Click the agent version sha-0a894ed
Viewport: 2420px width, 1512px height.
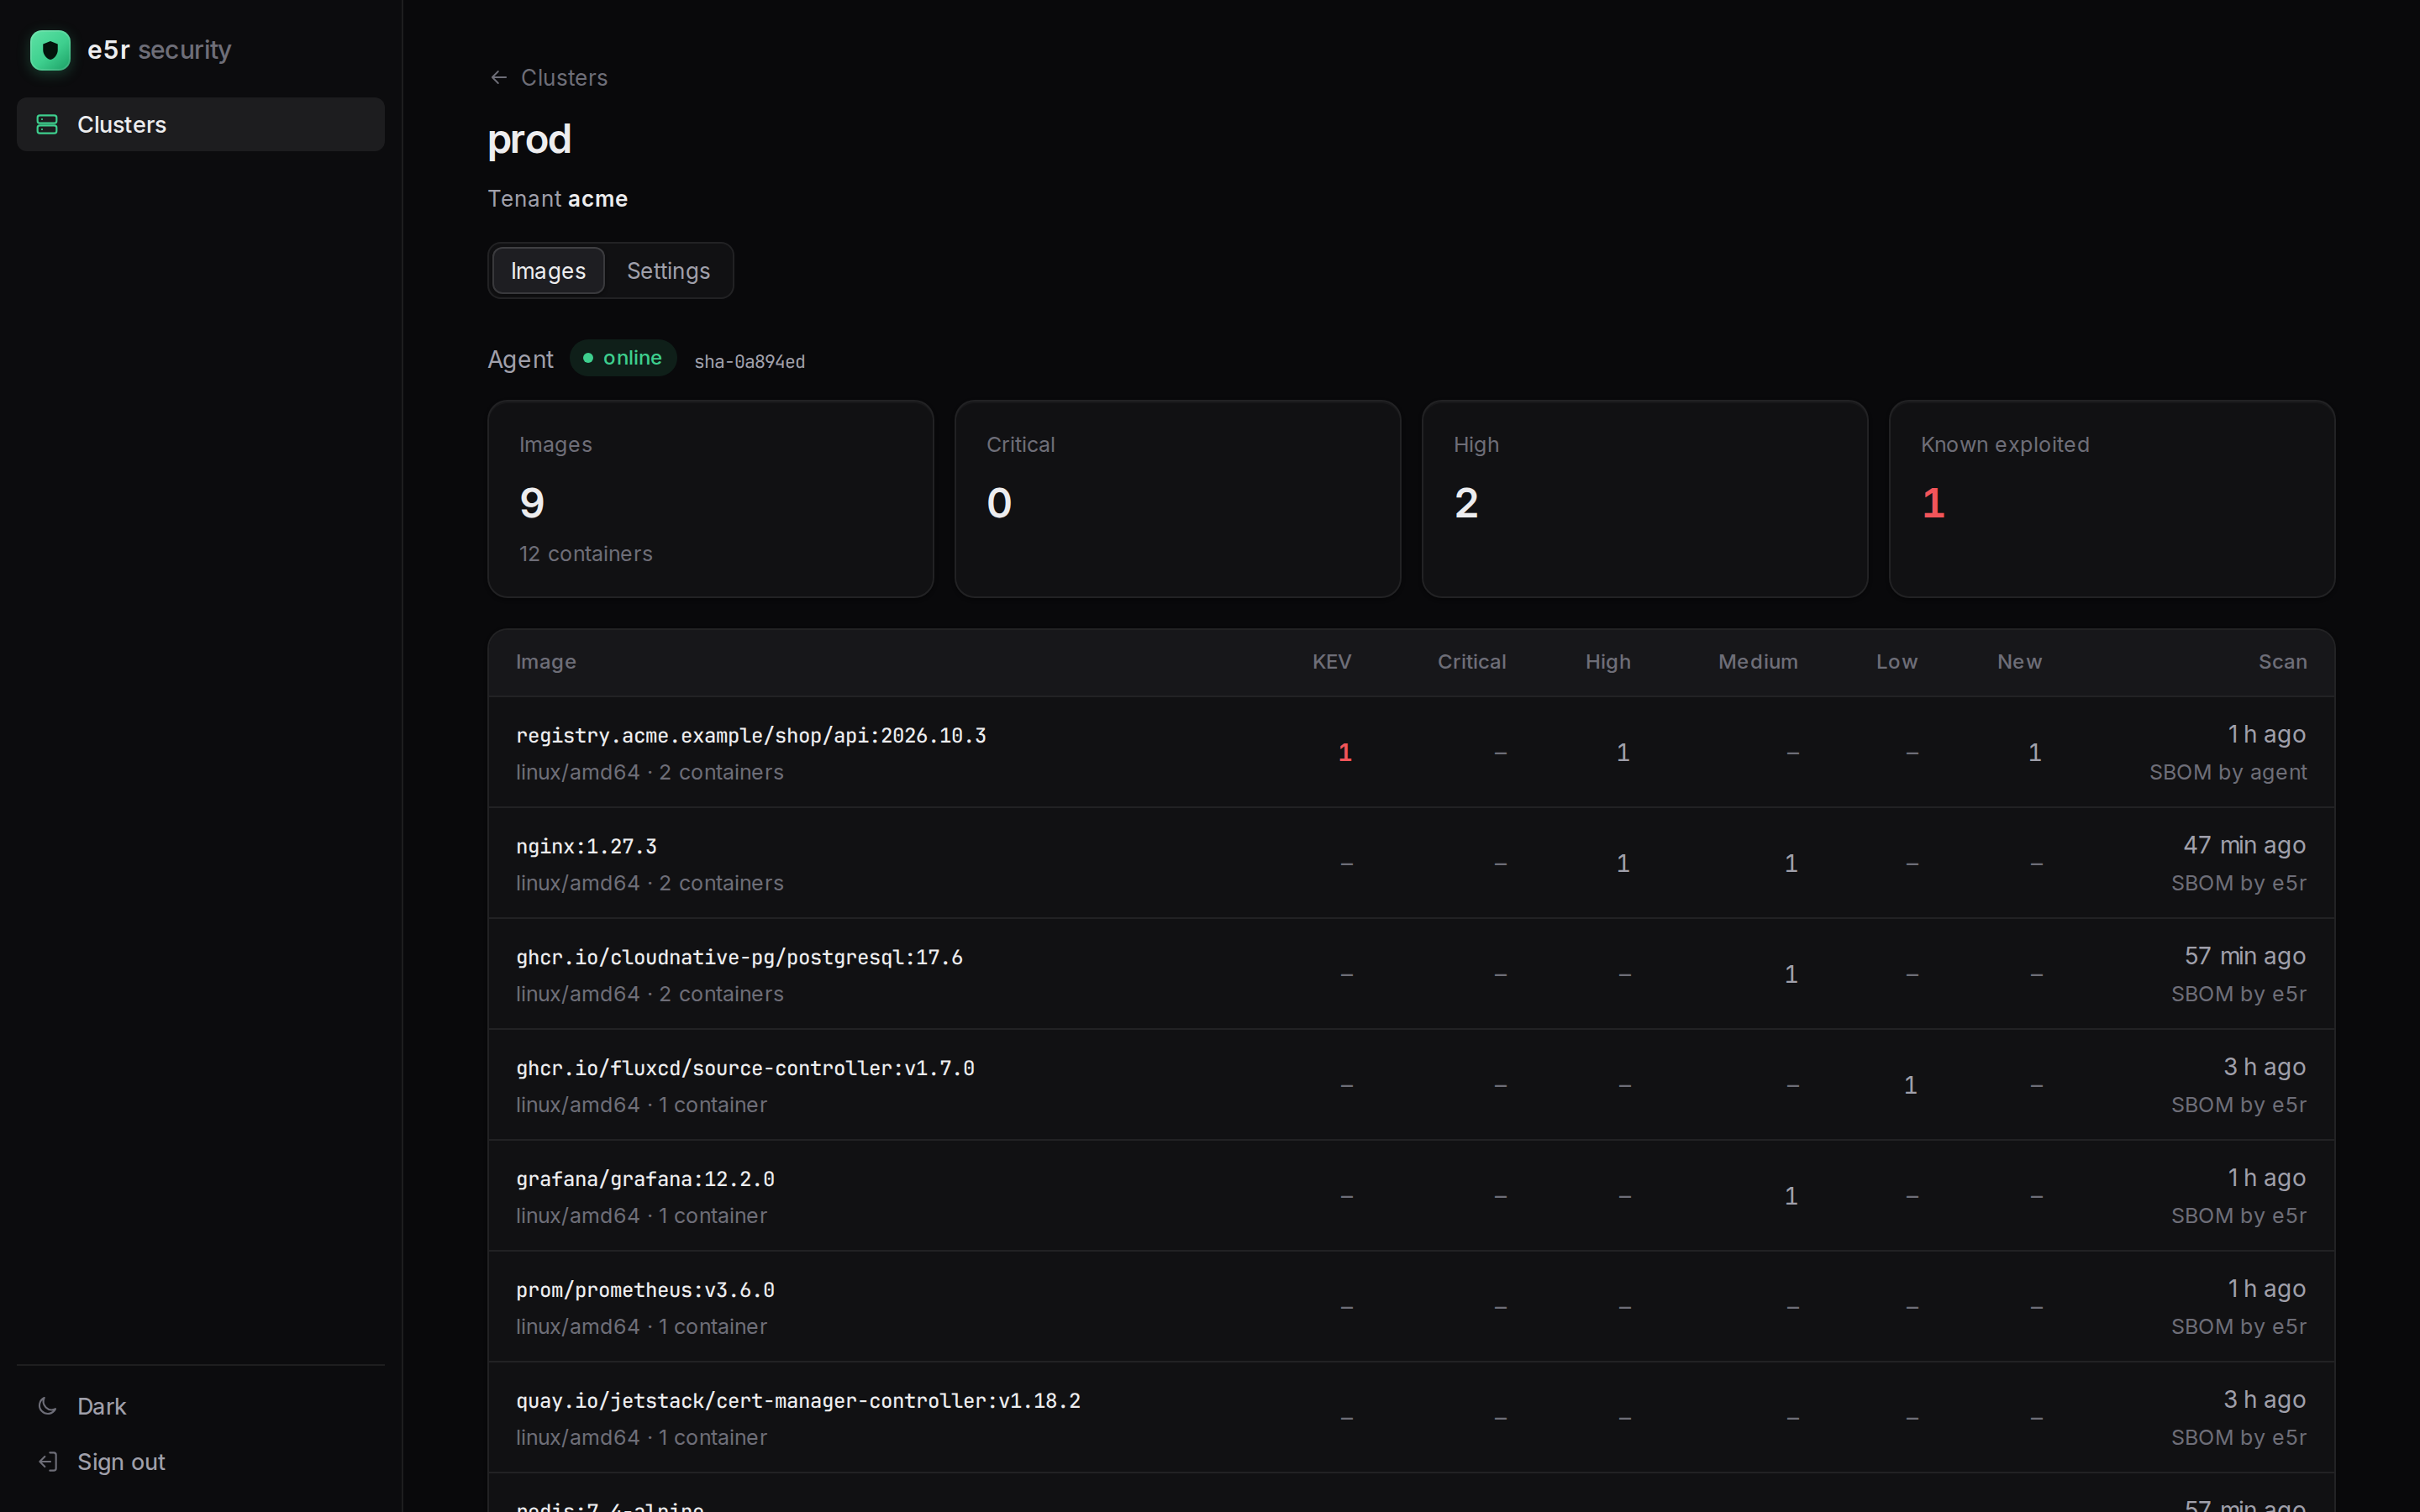tap(750, 361)
